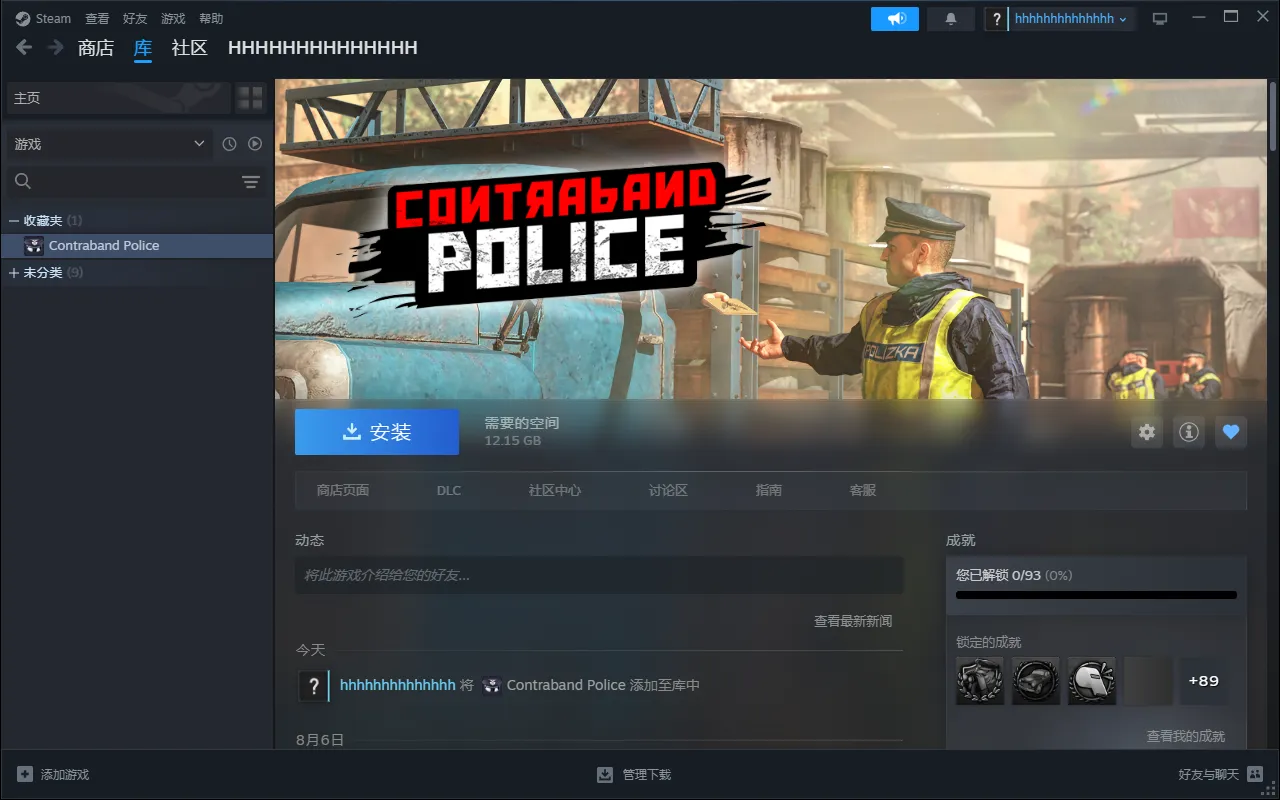Open the 好友 menu

(x=134, y=19)
